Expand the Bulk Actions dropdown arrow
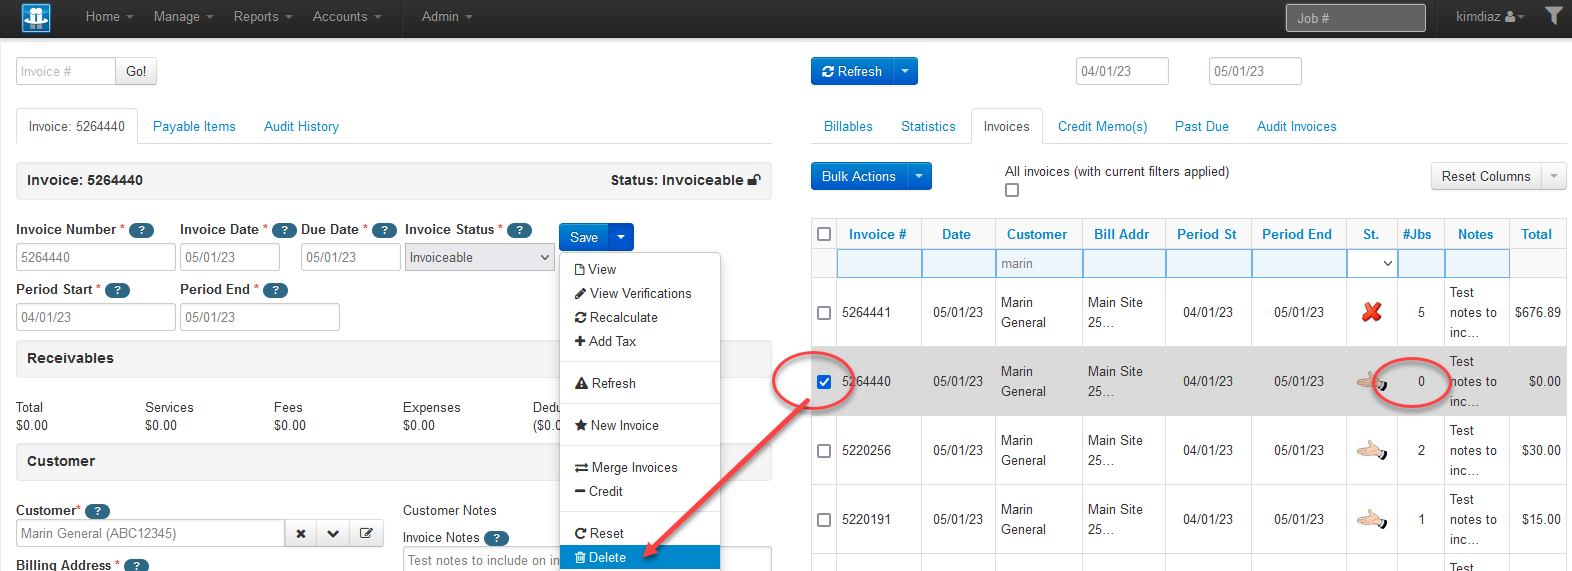The width and height of the screenshot is (1572, 571). 919,176
